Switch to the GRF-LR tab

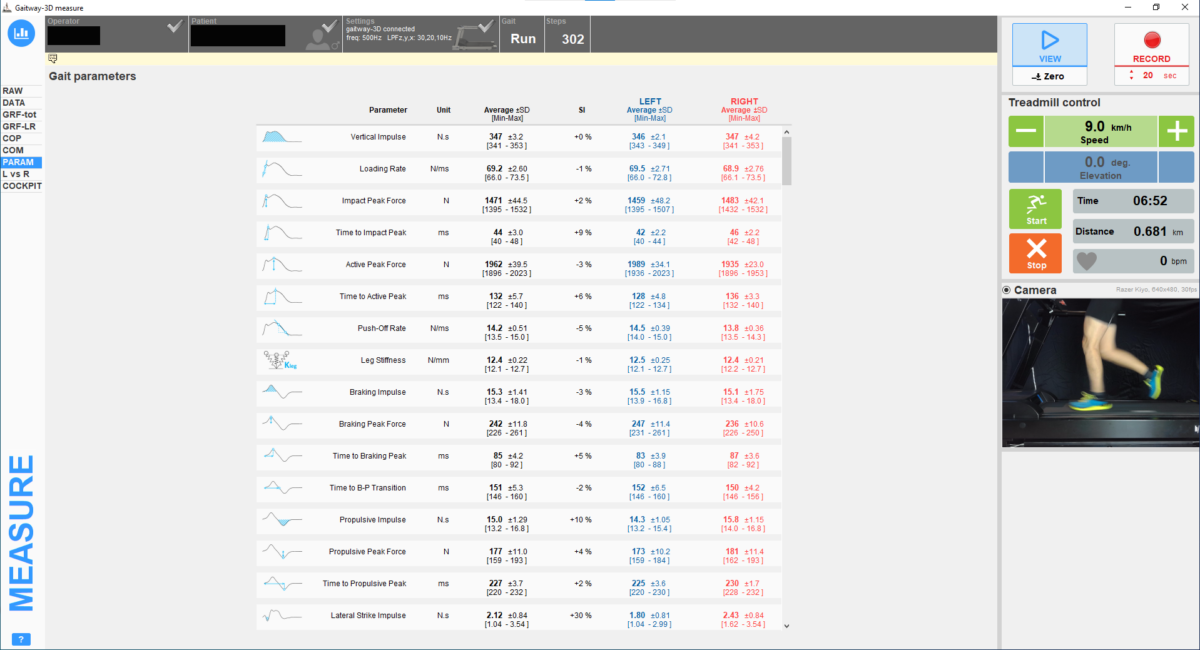[x=21, y=126]
